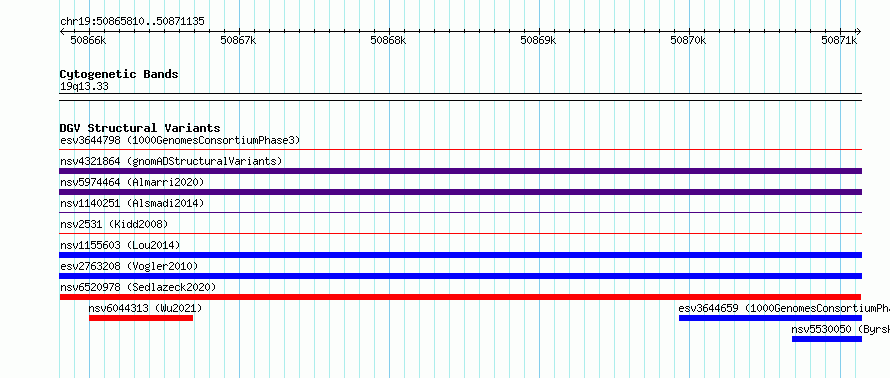Click the black cytogenetic band 19q13.33 line

click(461, 97)
